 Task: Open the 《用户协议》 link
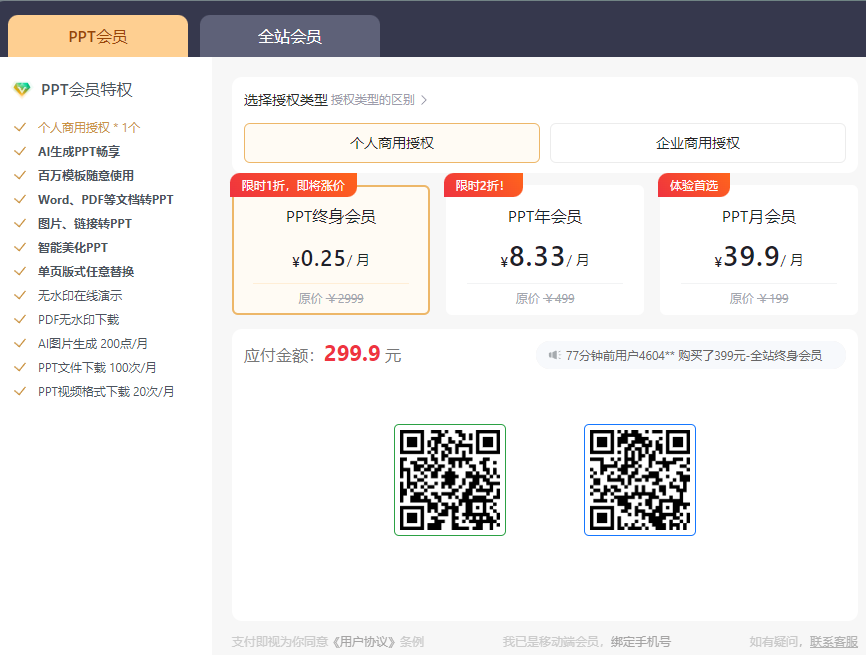click(365, 642)
